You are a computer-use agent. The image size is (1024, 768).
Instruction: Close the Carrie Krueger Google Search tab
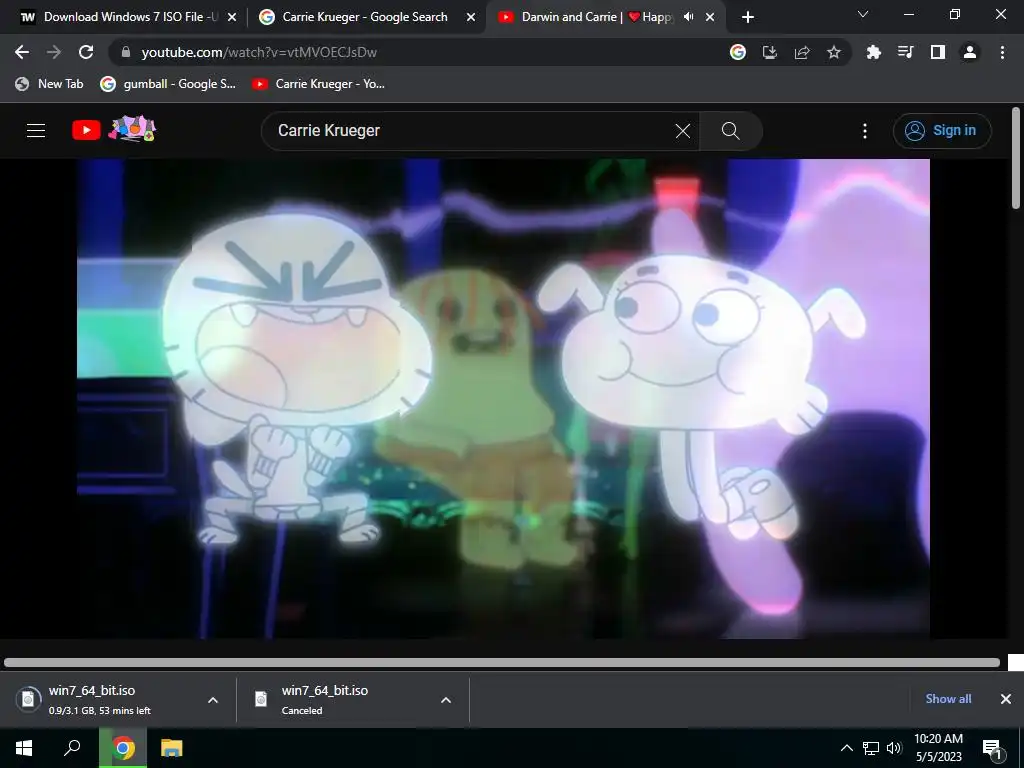471,17
